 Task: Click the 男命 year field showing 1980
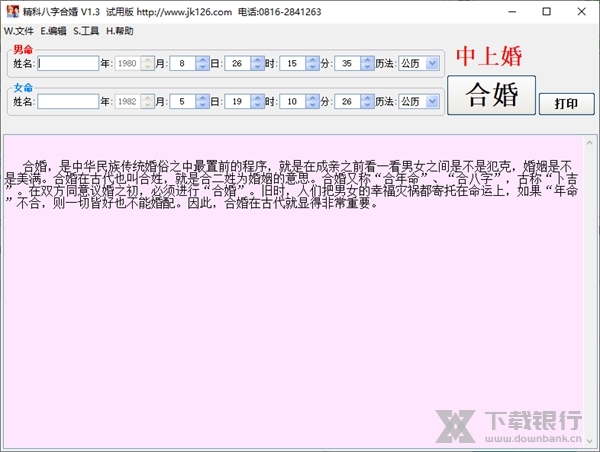tap(127, 63)
